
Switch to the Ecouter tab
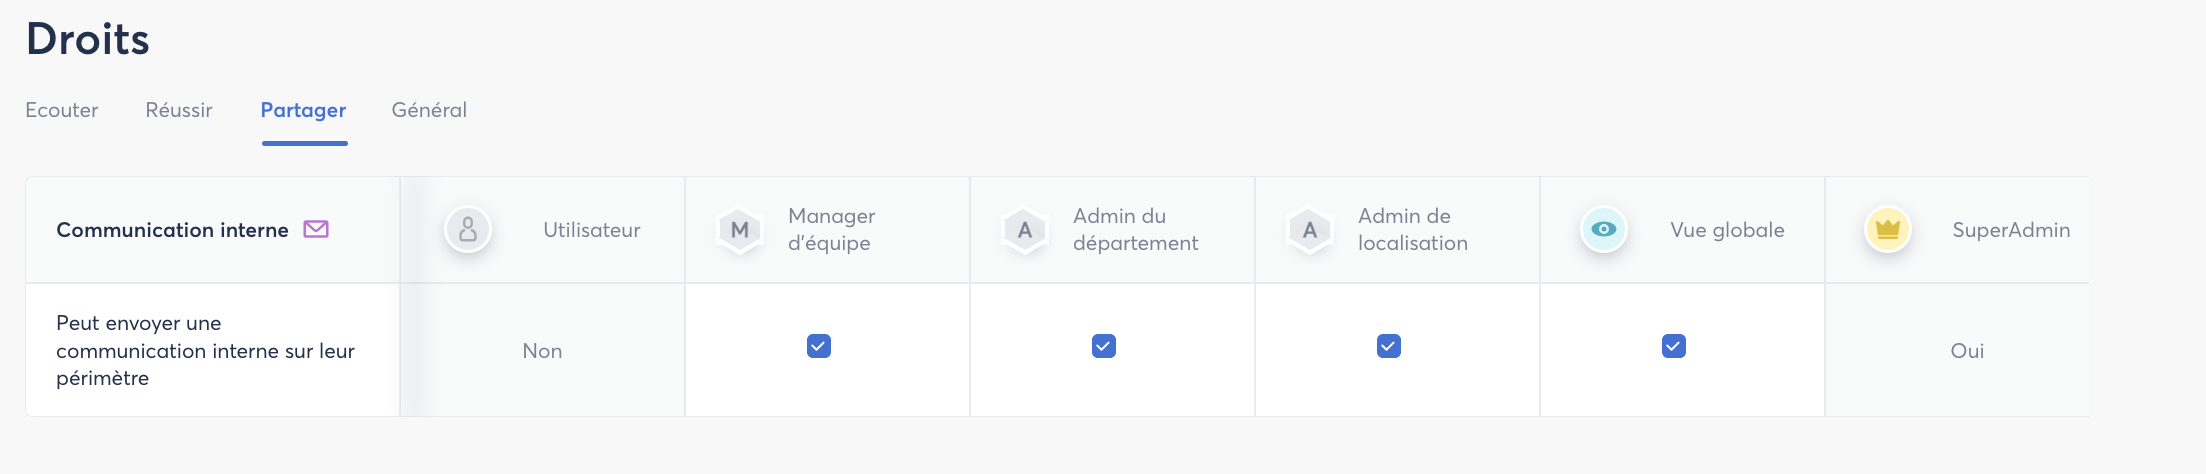click(x=62, y=110)
